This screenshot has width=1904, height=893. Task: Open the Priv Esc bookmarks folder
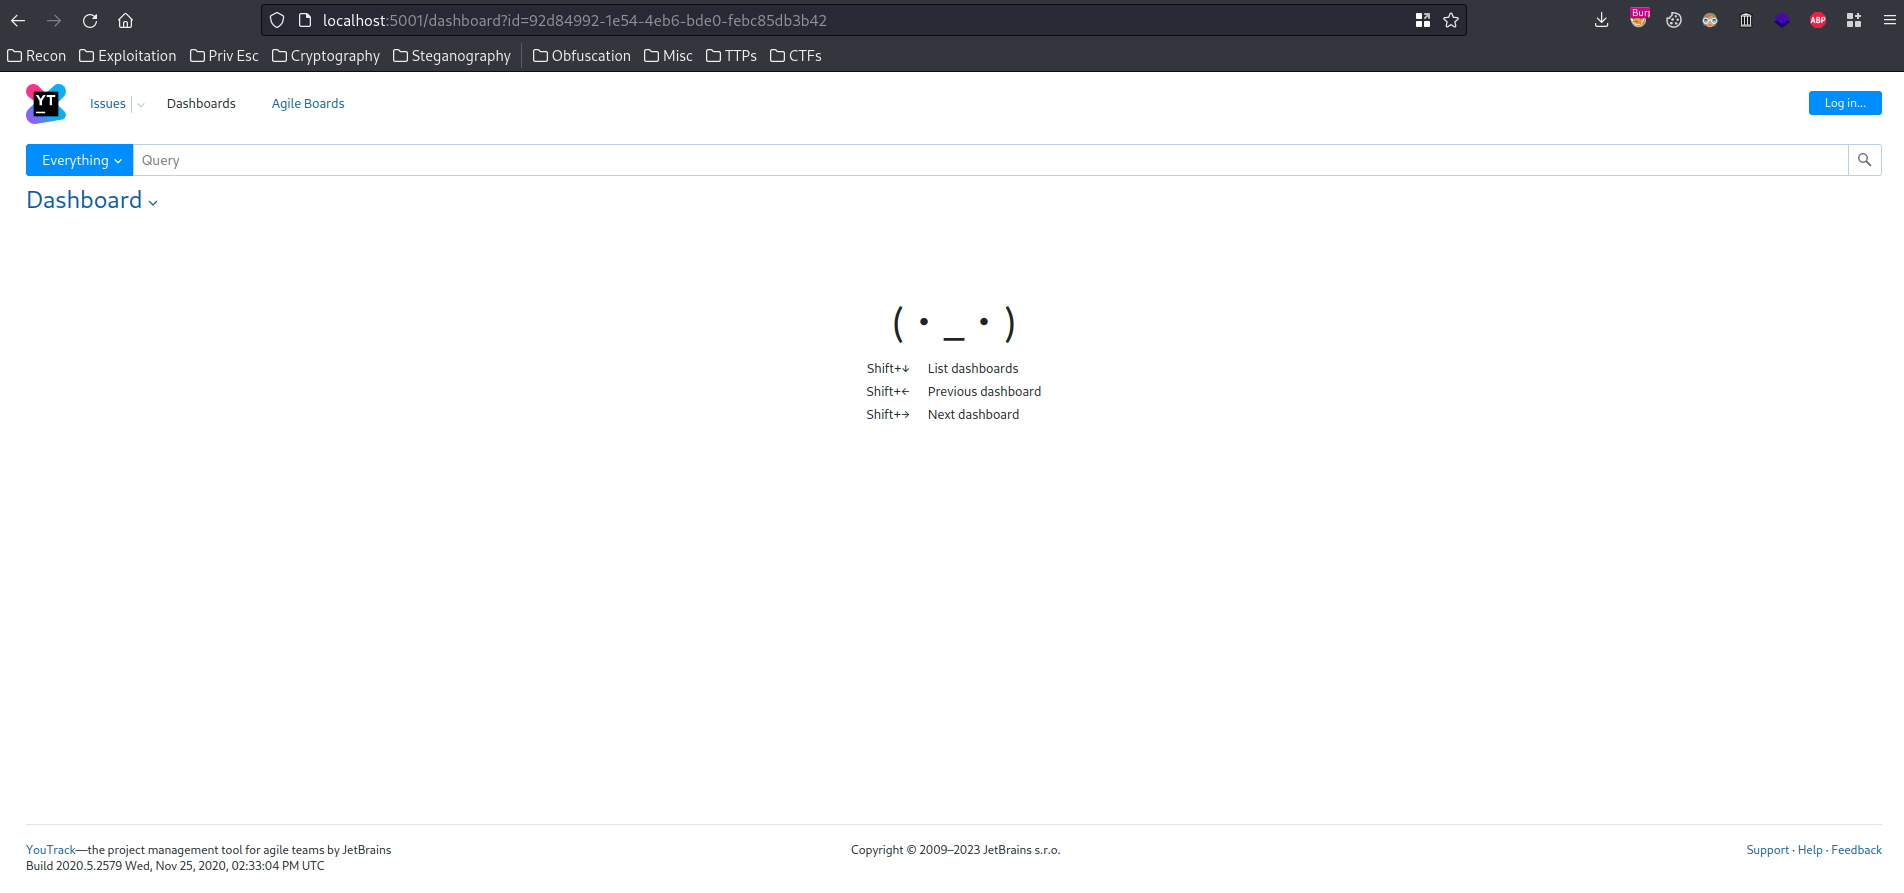click(224, 56)
